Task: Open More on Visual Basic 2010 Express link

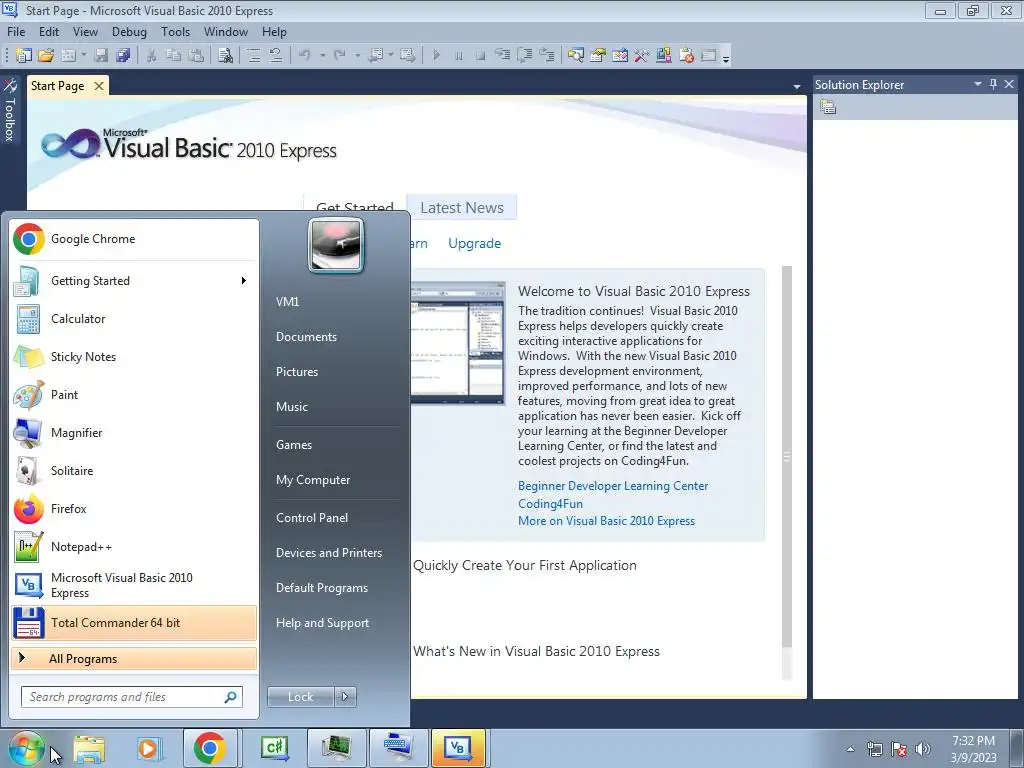Action: click(x=606, y=521)
